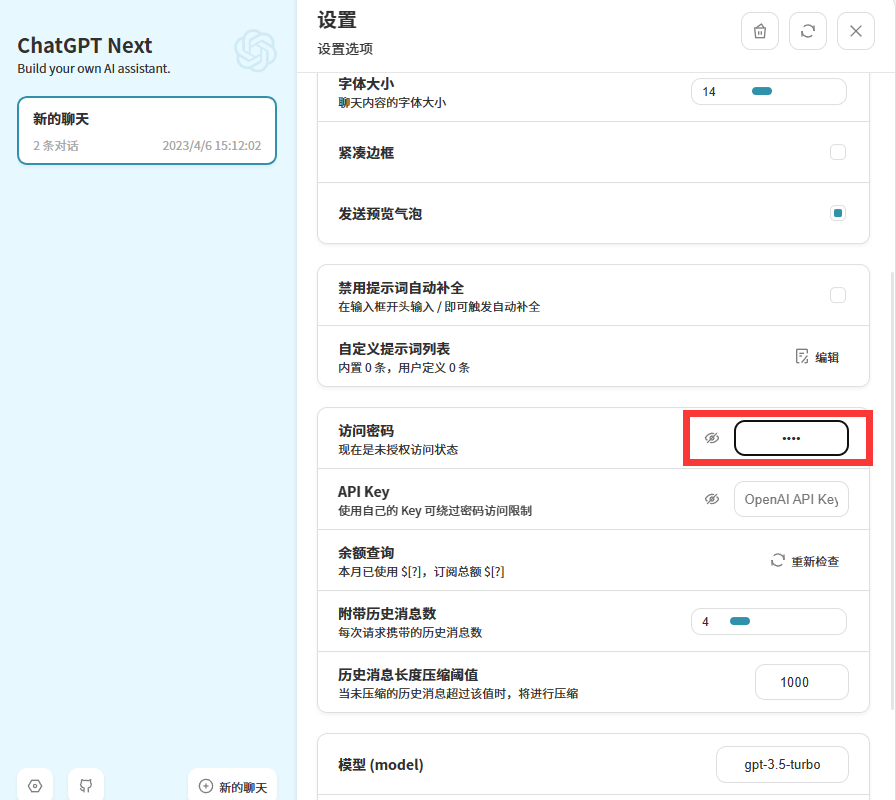The image size is (896, 800).
Task: Click the 使用自己的 Key description text
Action: [435, 510]
